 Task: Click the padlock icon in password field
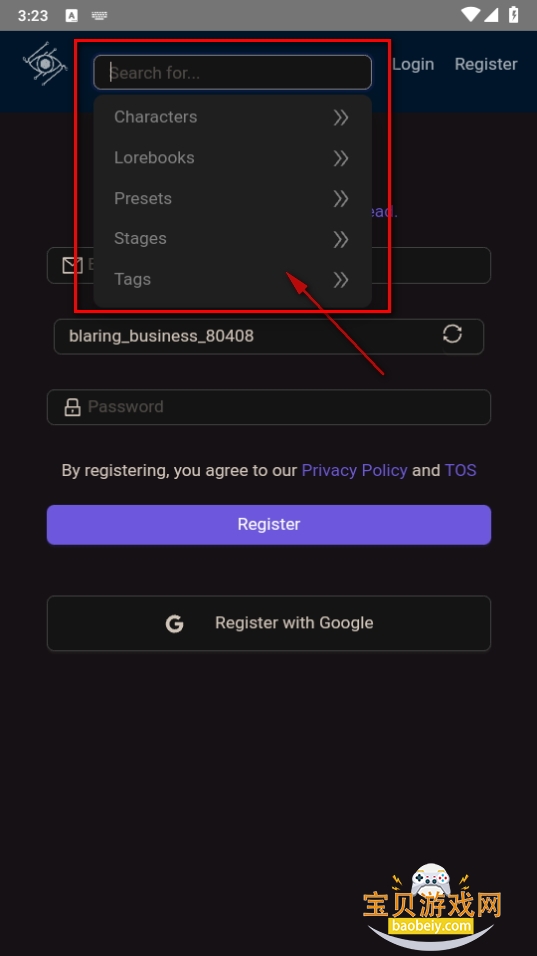[73, 407]
